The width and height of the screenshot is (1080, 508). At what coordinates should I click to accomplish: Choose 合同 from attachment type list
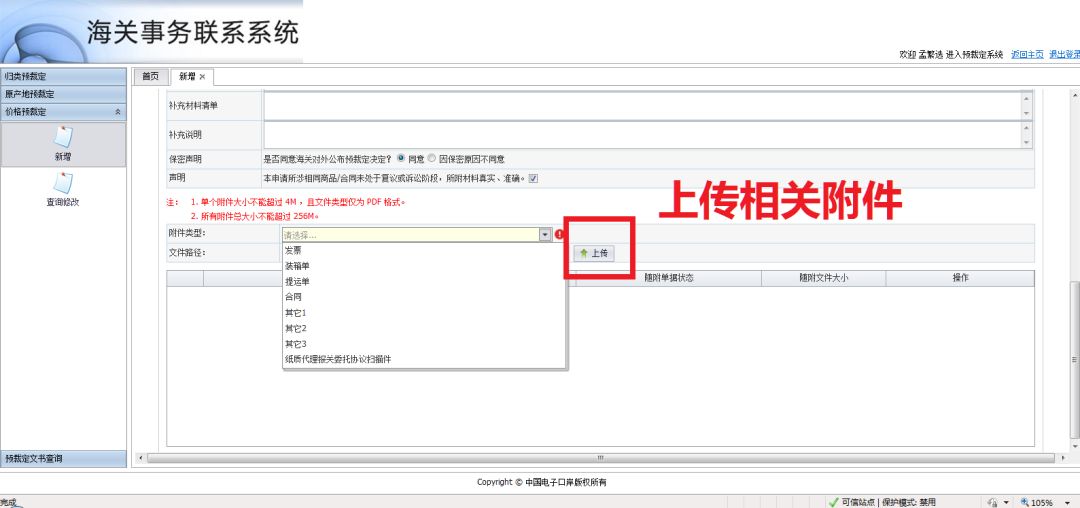point(425,297)
